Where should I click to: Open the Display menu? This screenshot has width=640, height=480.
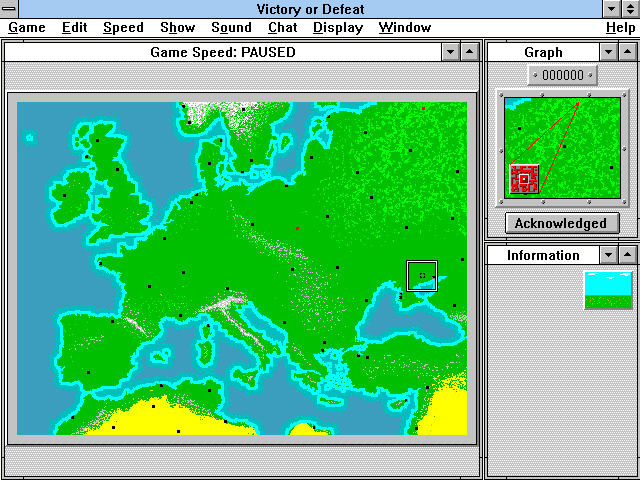tap(338, 28)
